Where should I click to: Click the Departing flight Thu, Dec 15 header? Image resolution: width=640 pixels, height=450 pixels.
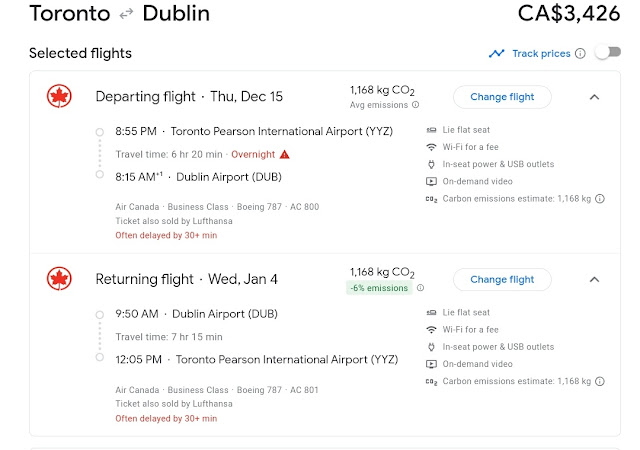[x=189, y=97]
